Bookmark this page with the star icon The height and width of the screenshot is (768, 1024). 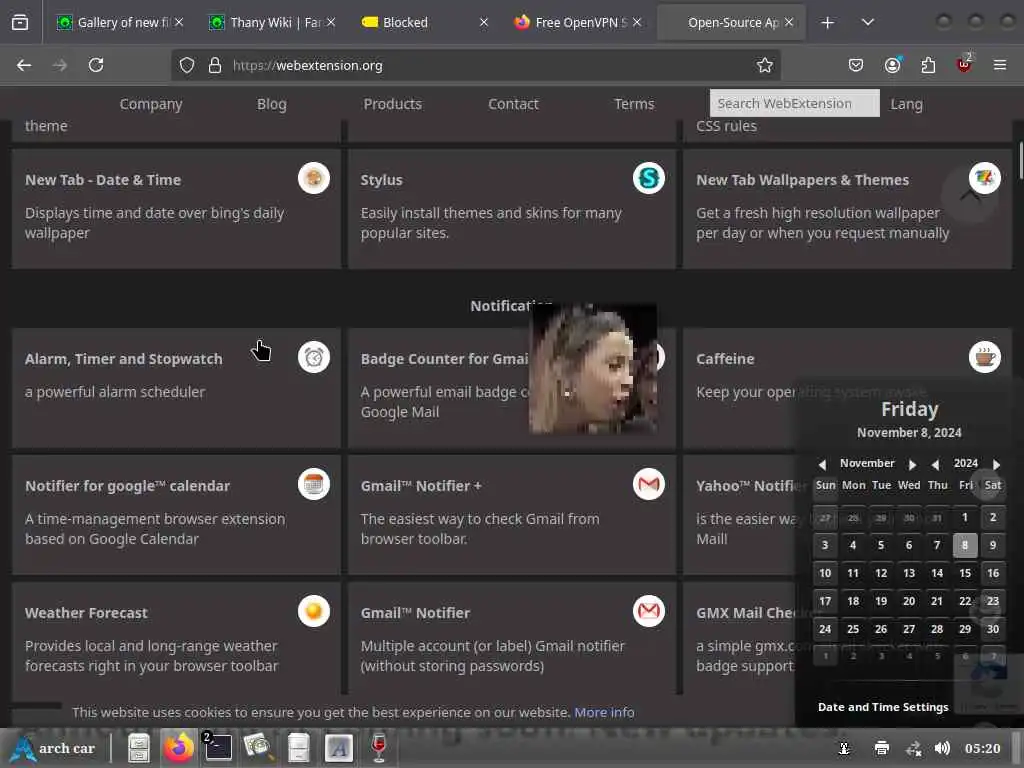(x=765, y=65)
